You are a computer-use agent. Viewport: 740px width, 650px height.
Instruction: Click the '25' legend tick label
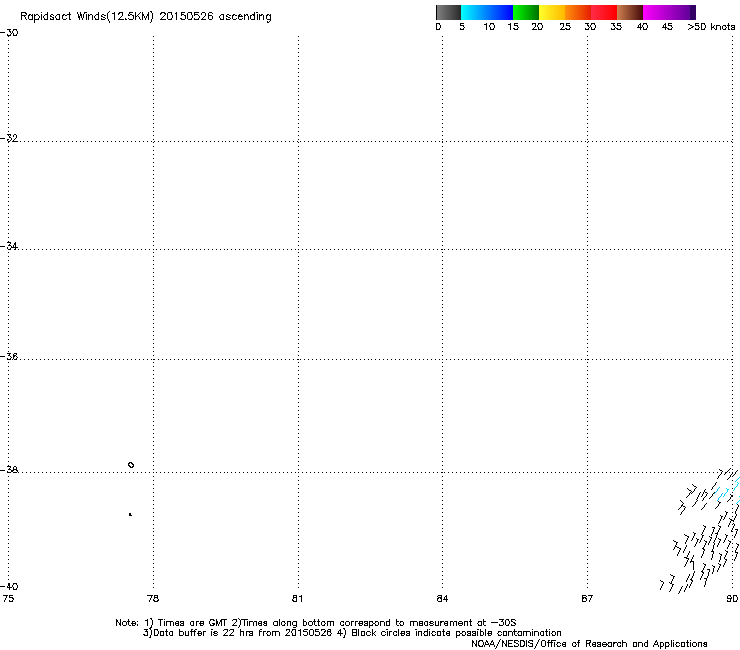pos(565,27)
